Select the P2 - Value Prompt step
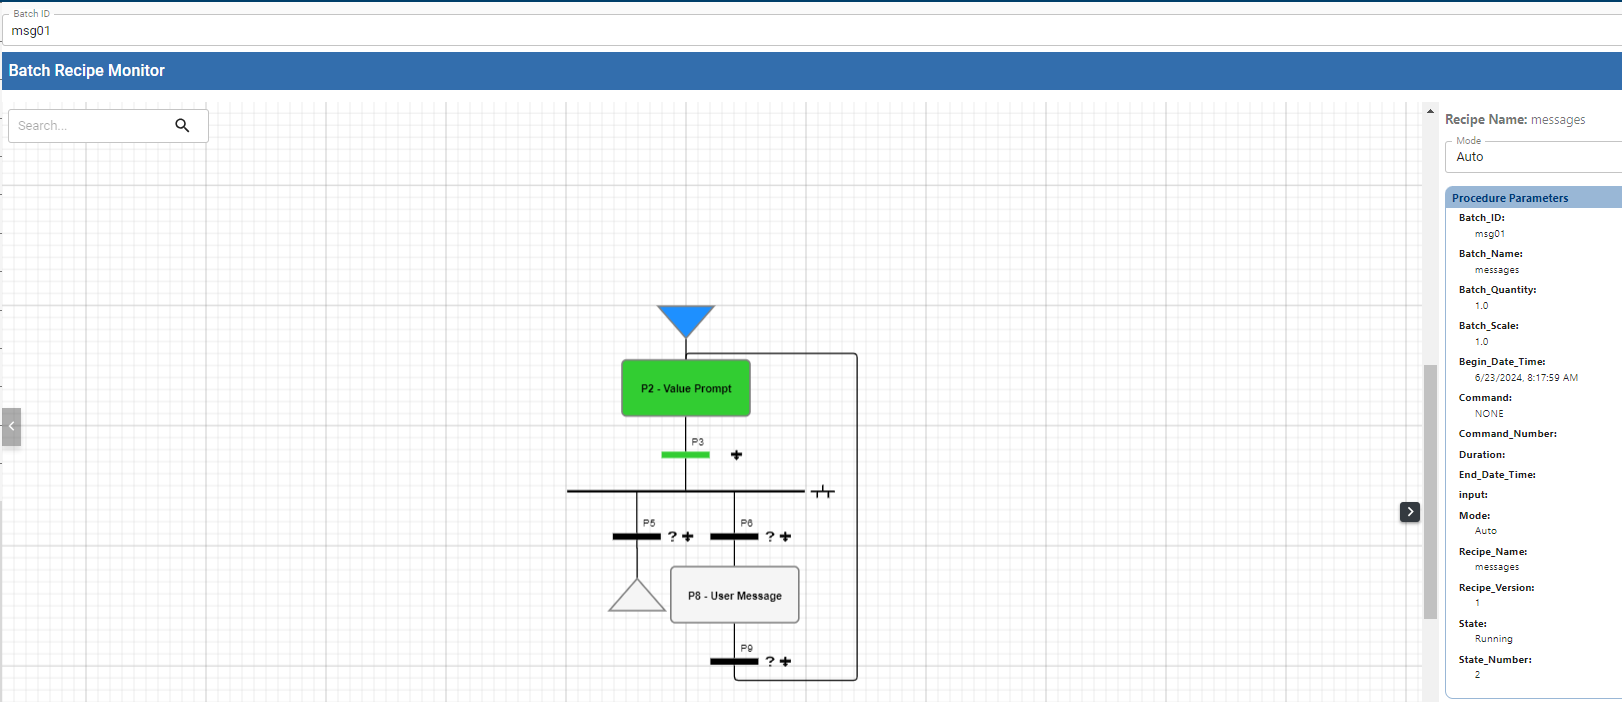This screenshot has width=1622, height=702. coord(686,388)
